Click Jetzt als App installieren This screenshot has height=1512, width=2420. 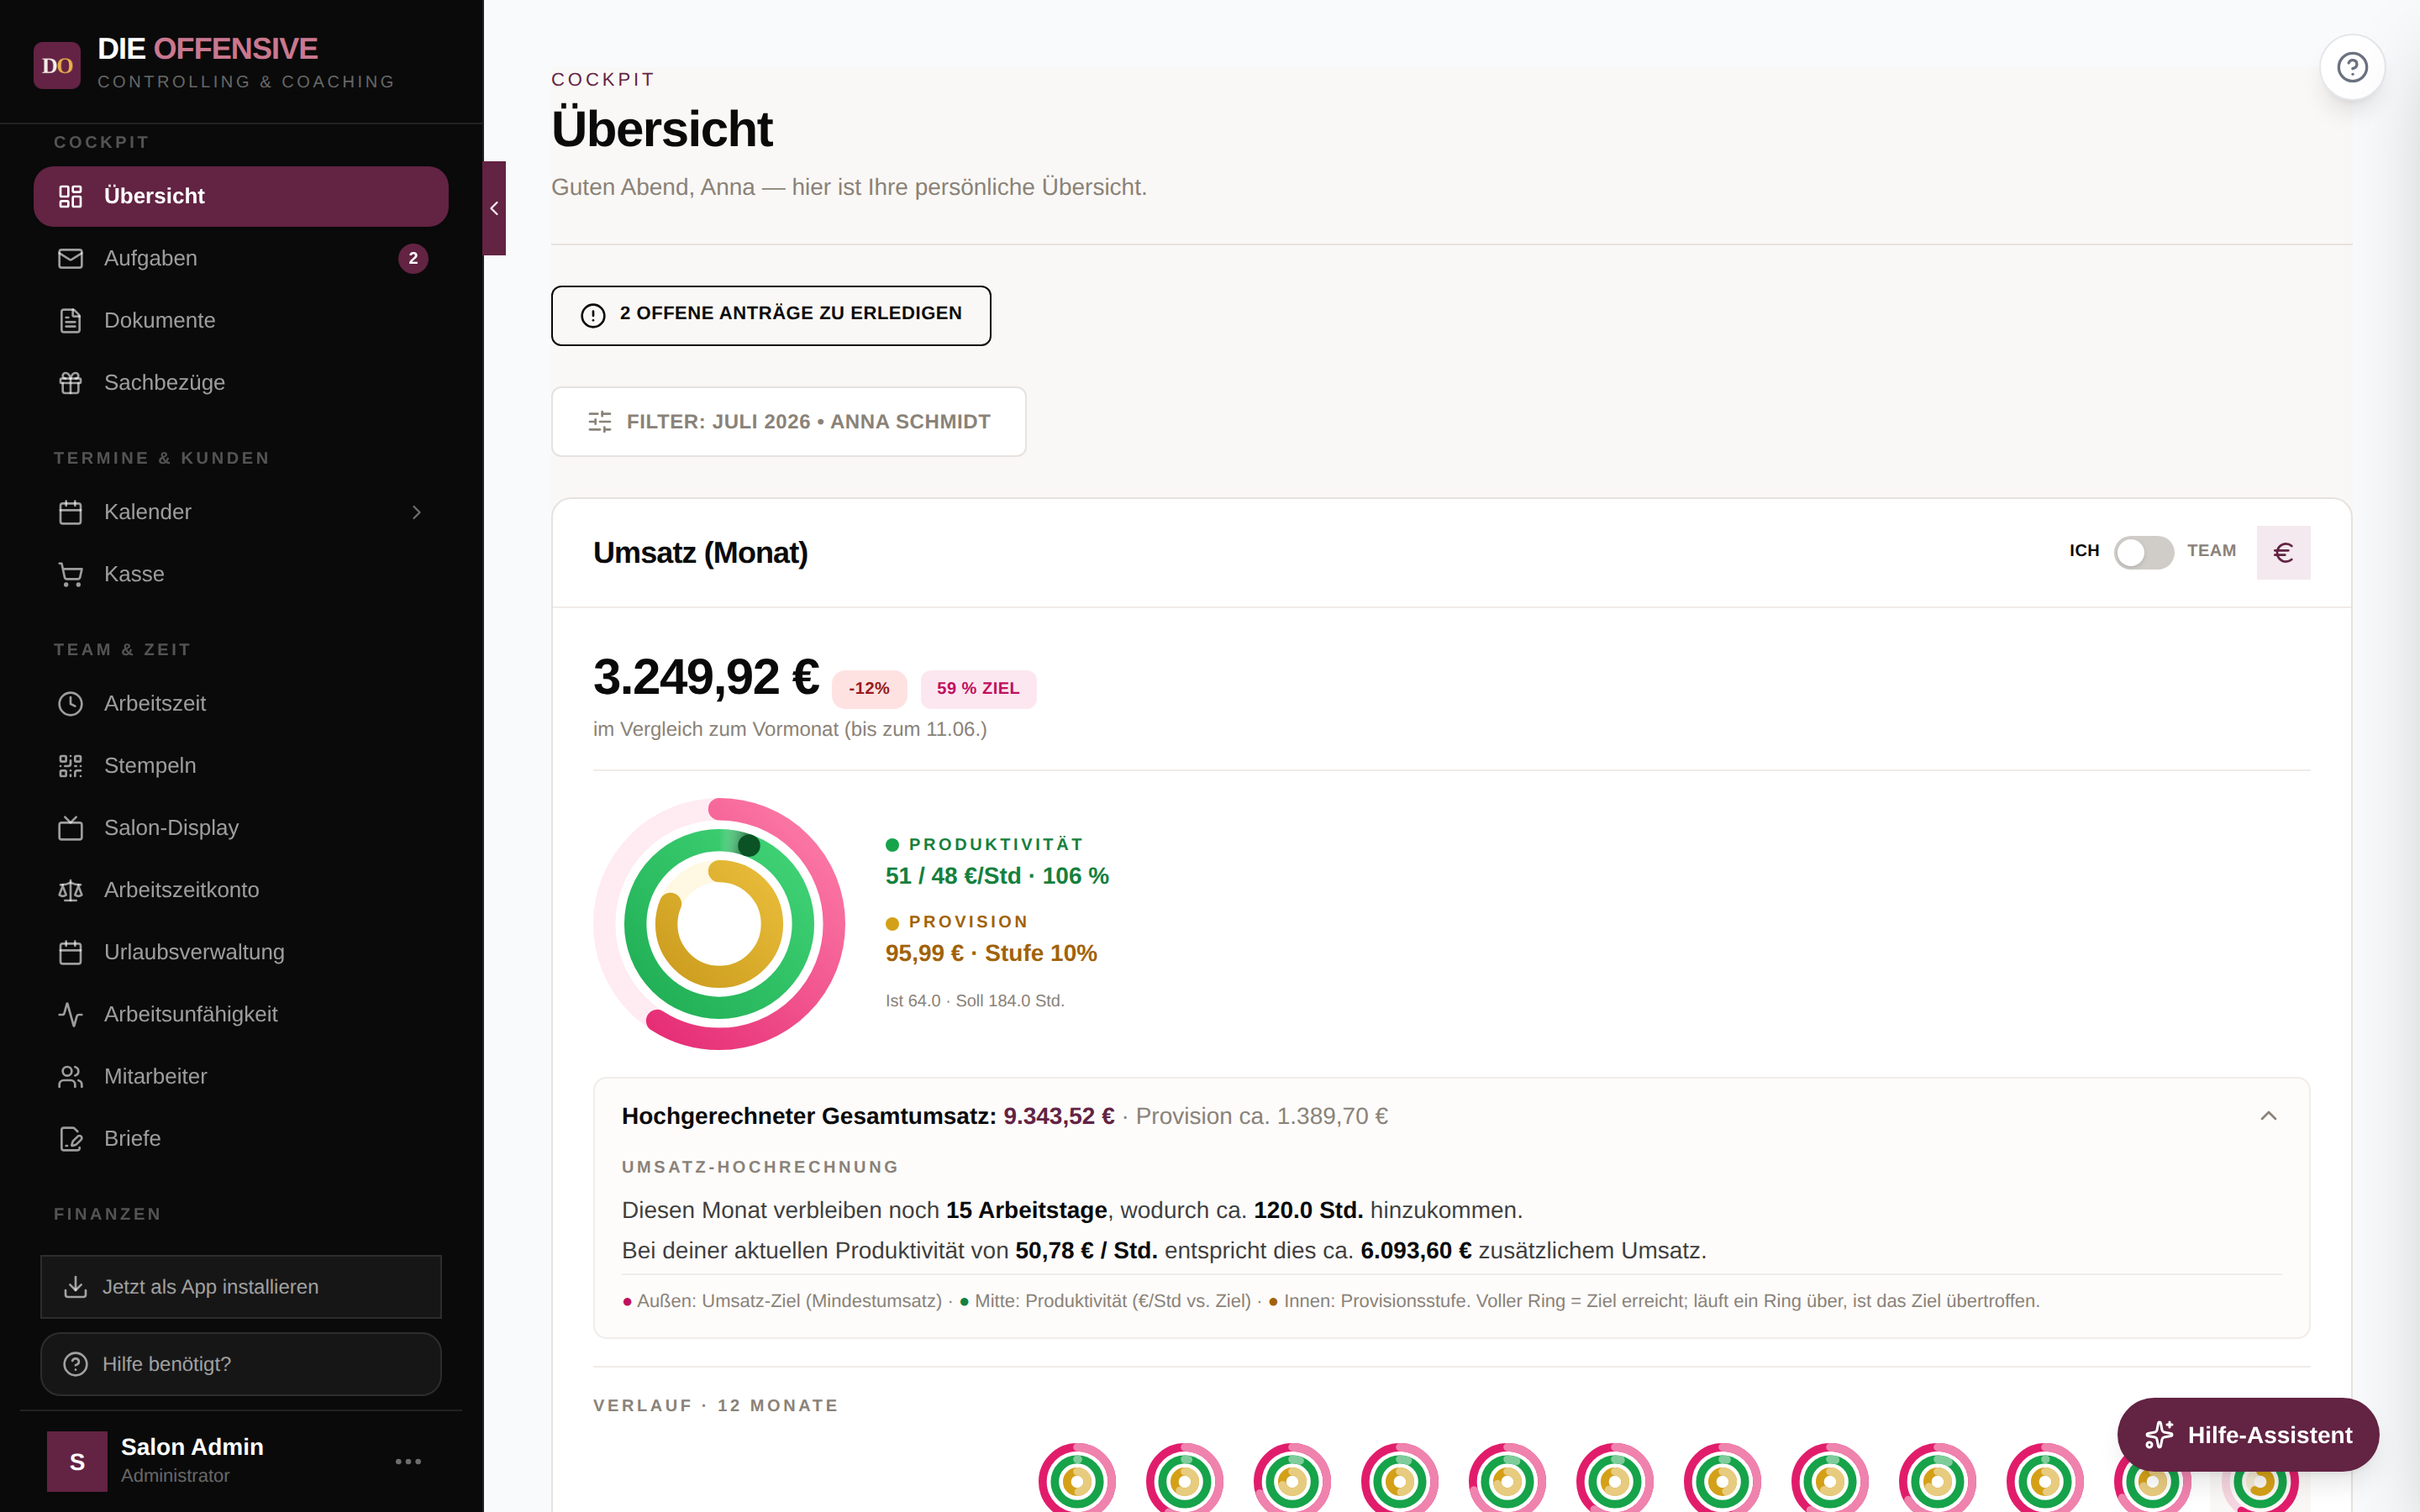tap(241, 1287)
